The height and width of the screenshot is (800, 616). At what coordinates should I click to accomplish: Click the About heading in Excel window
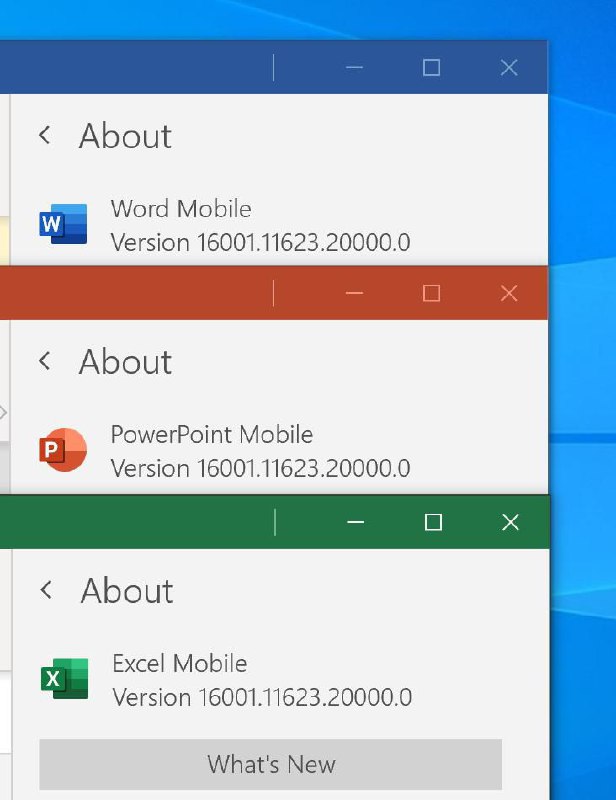127,590
